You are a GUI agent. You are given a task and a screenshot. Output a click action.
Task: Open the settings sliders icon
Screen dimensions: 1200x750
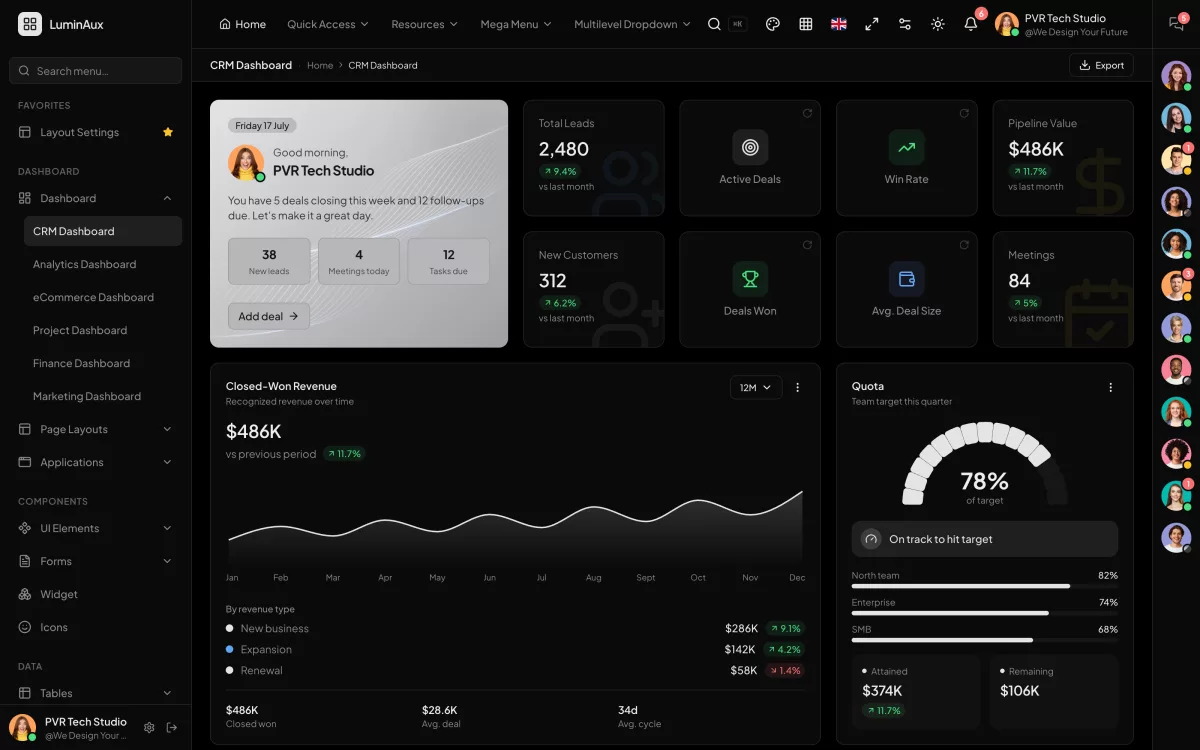pos(905,24)
